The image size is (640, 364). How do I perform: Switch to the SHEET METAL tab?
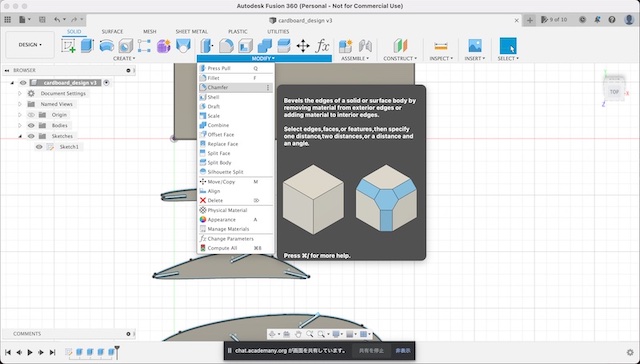[x=191, y=31]
